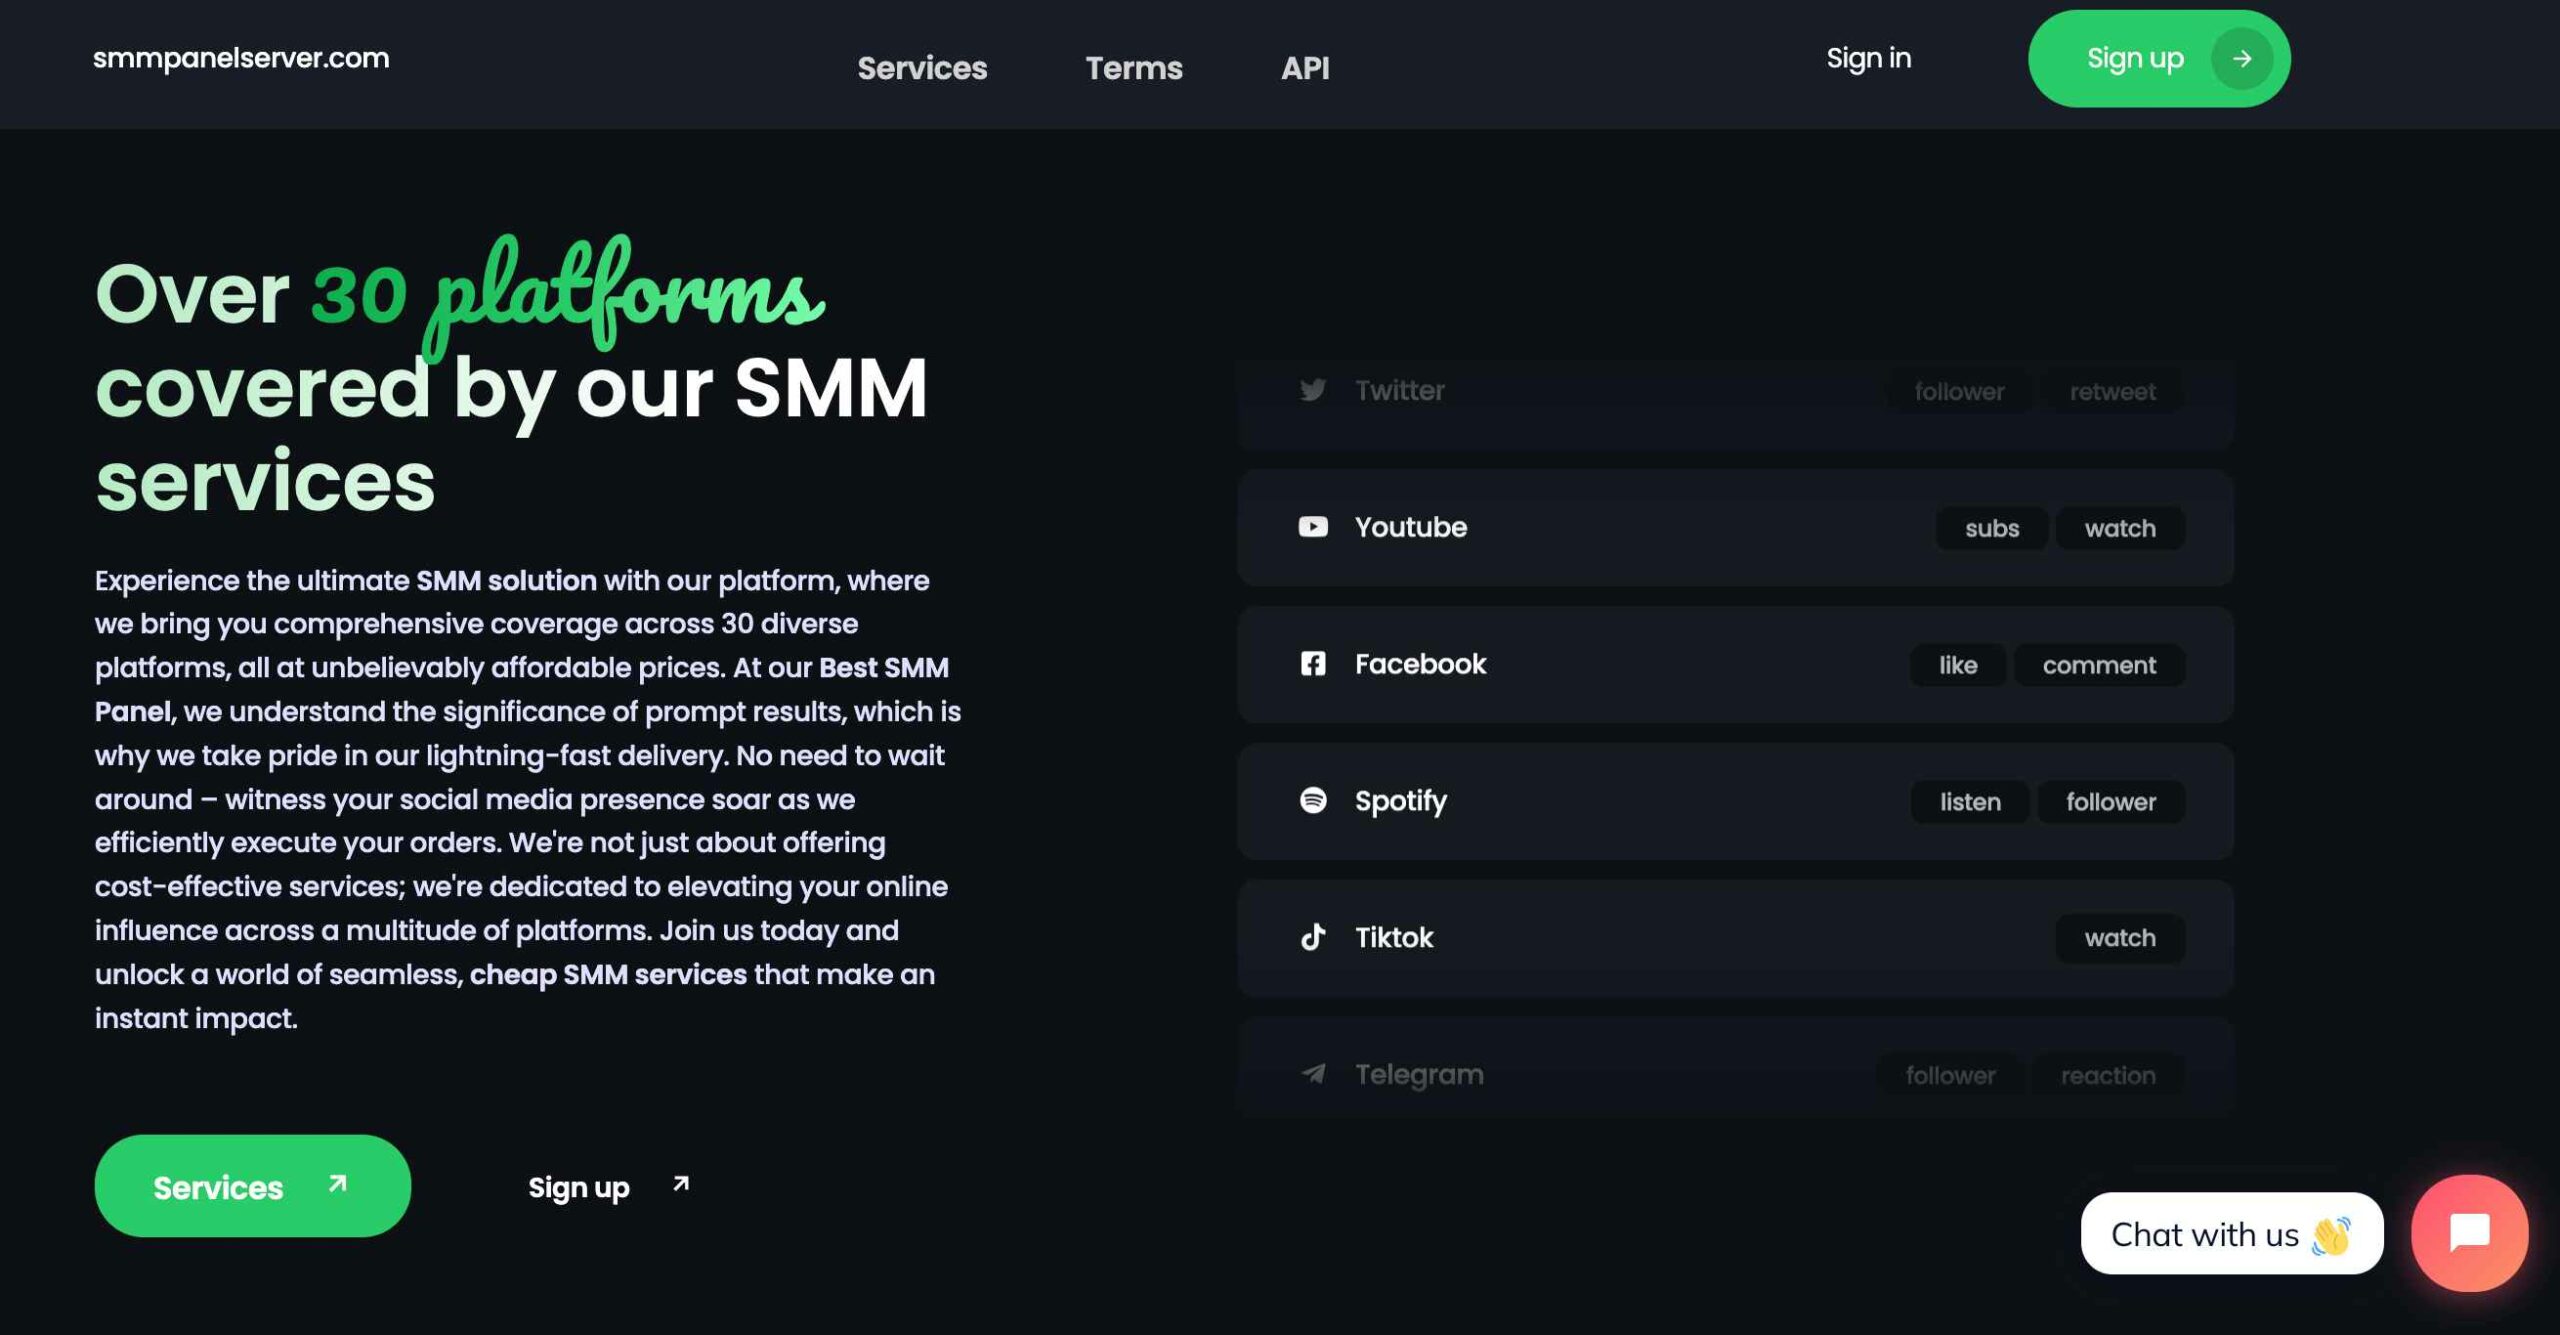This screenshot has height=1335, width=2560.
Task: Click the smmpanelserver.com site logo
Action: (x=241, y=58)
